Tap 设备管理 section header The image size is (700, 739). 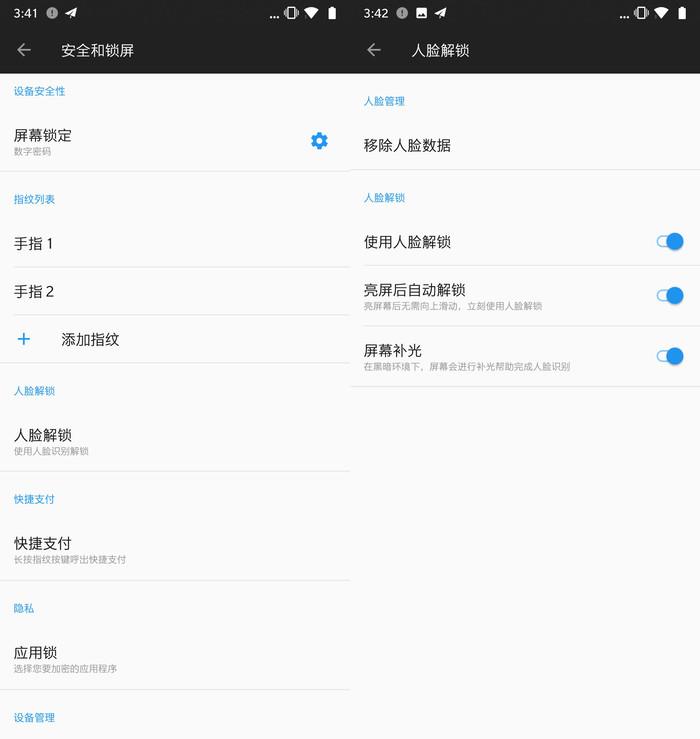pos(34,717)
